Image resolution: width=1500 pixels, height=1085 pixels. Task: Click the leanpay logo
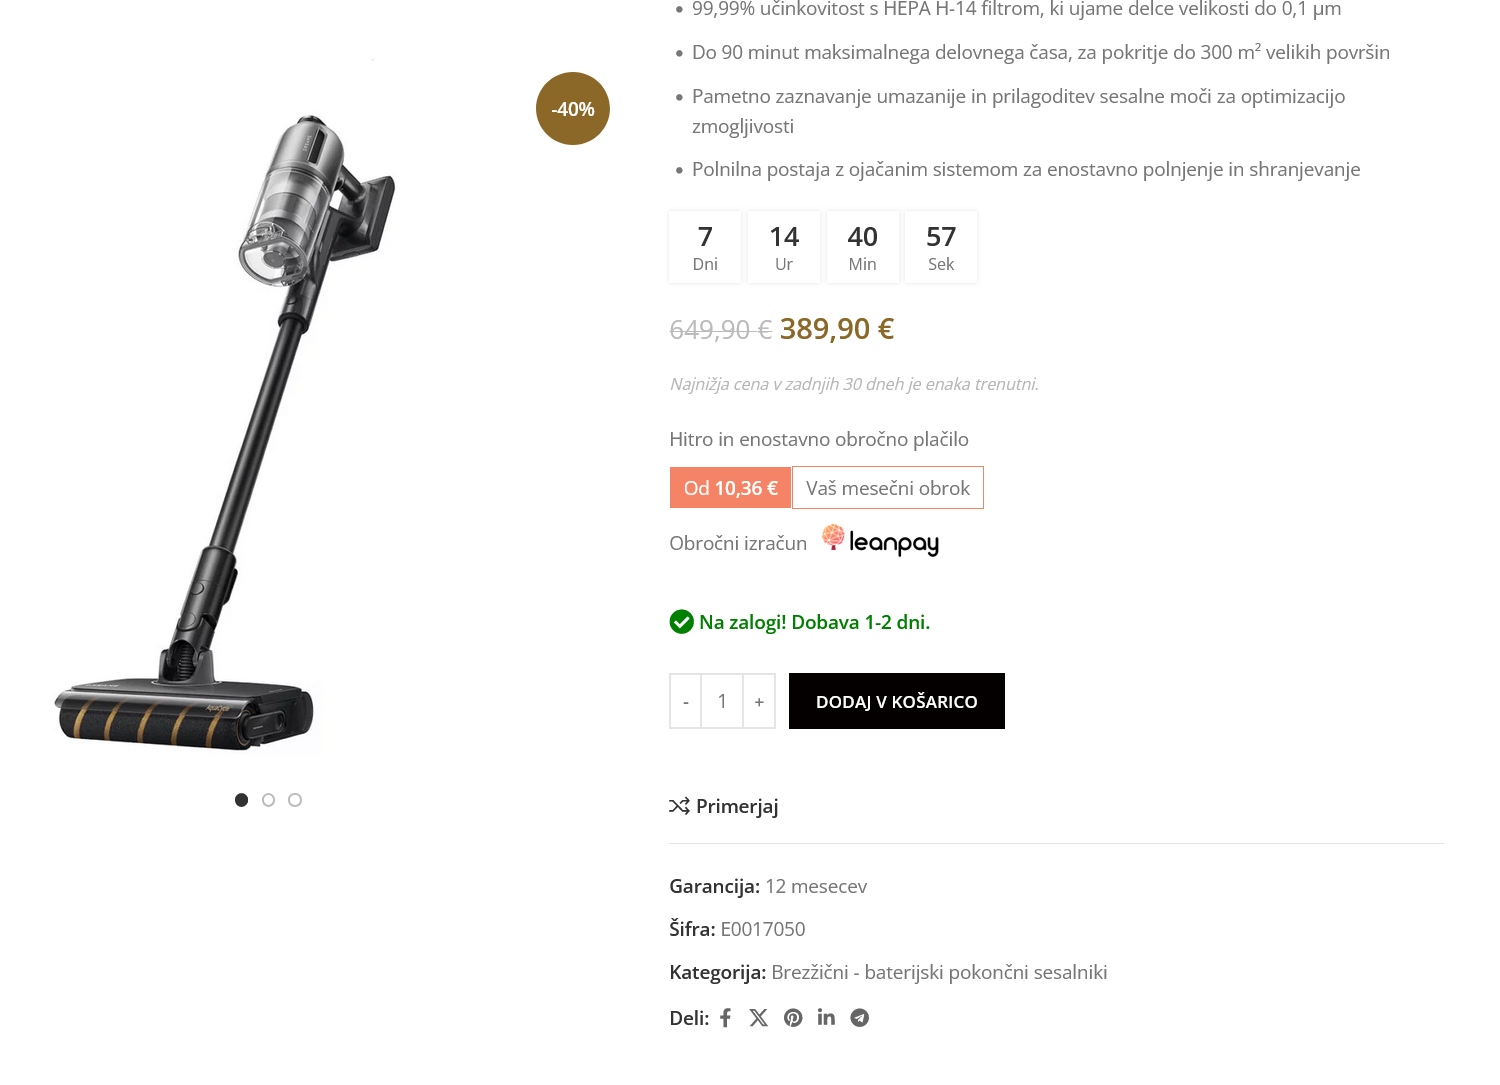pyautogui.click(x=881, y=541)
